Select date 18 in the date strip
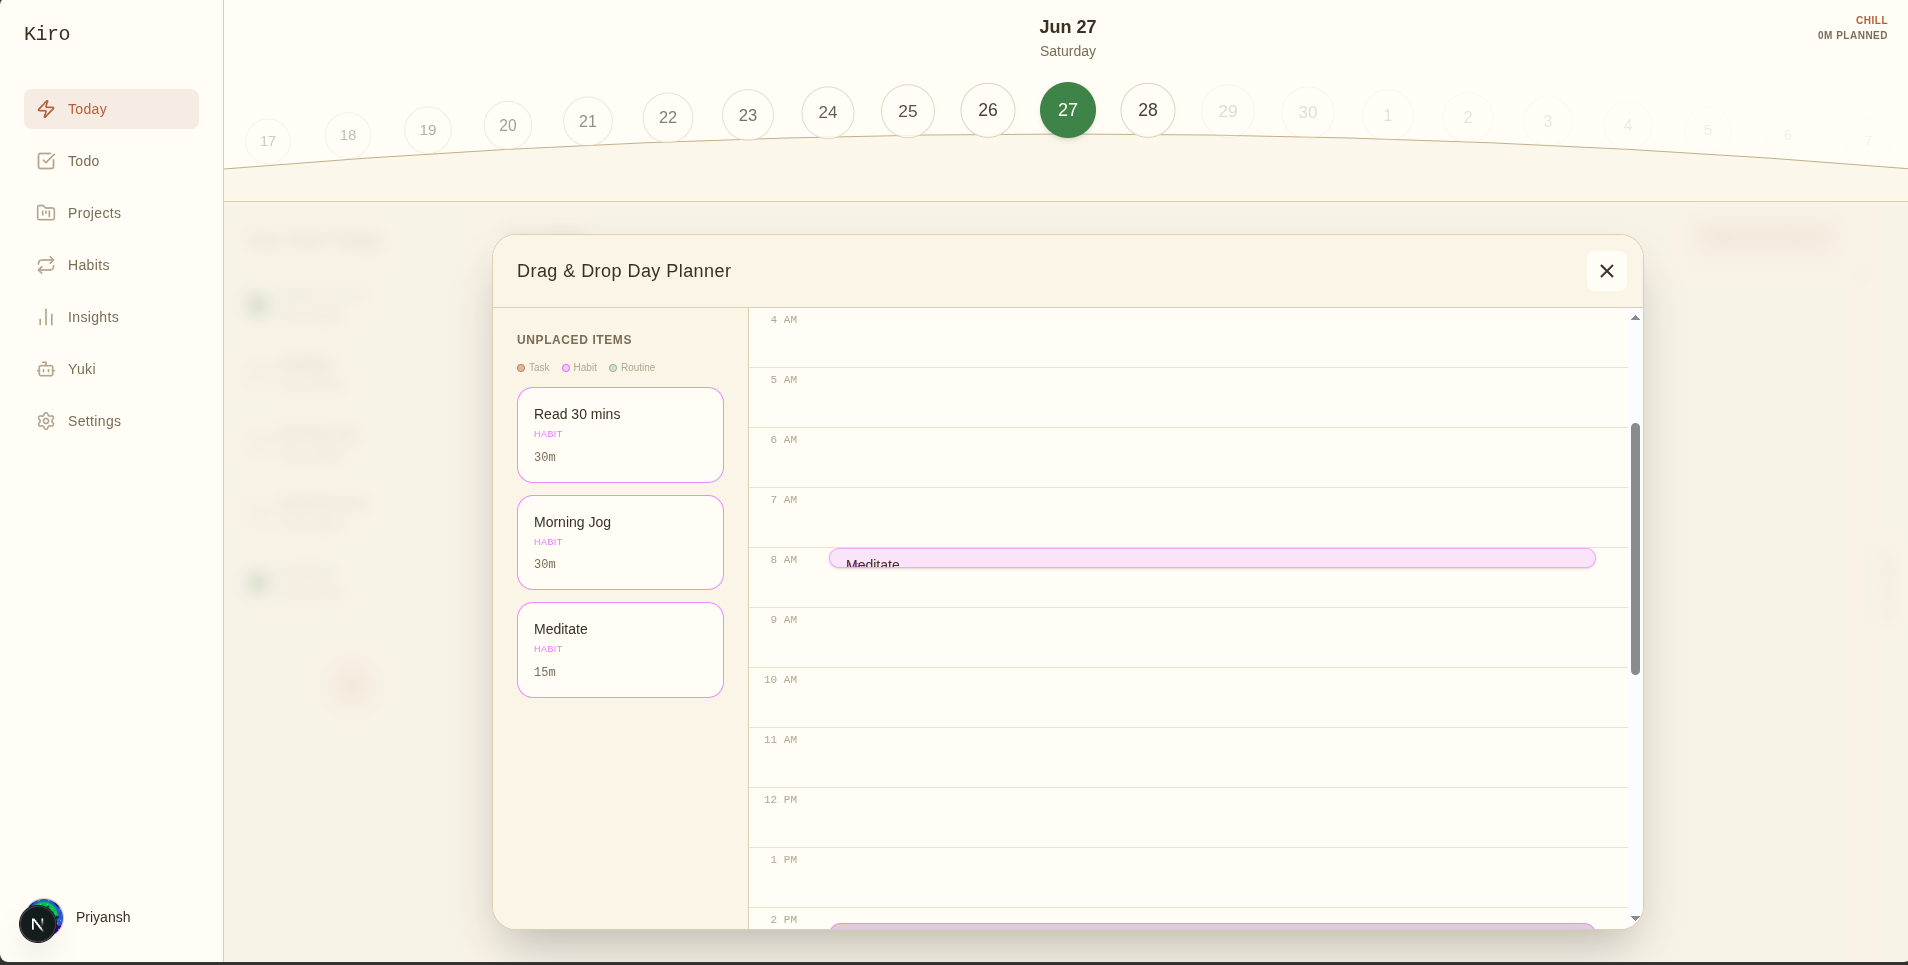 point(348,135)
